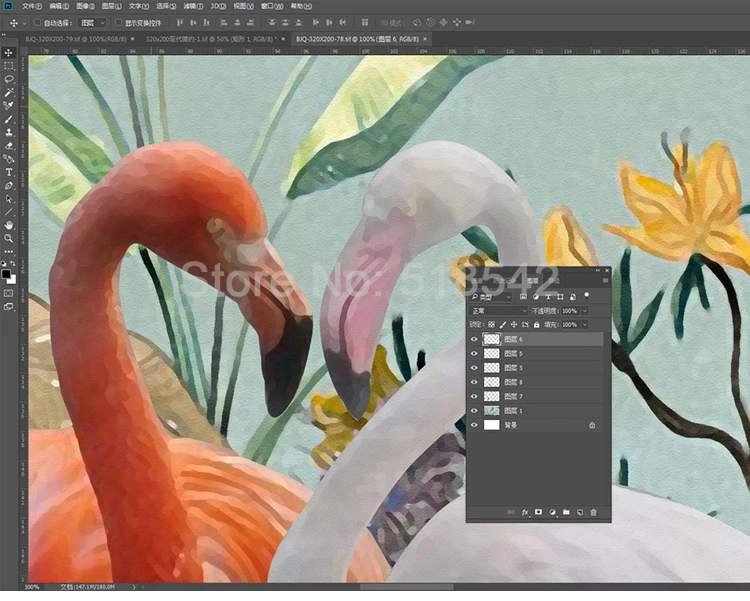750x601 pixels.
Task: Check the show transform controls checkbox
Action: [x=119, y=22]
